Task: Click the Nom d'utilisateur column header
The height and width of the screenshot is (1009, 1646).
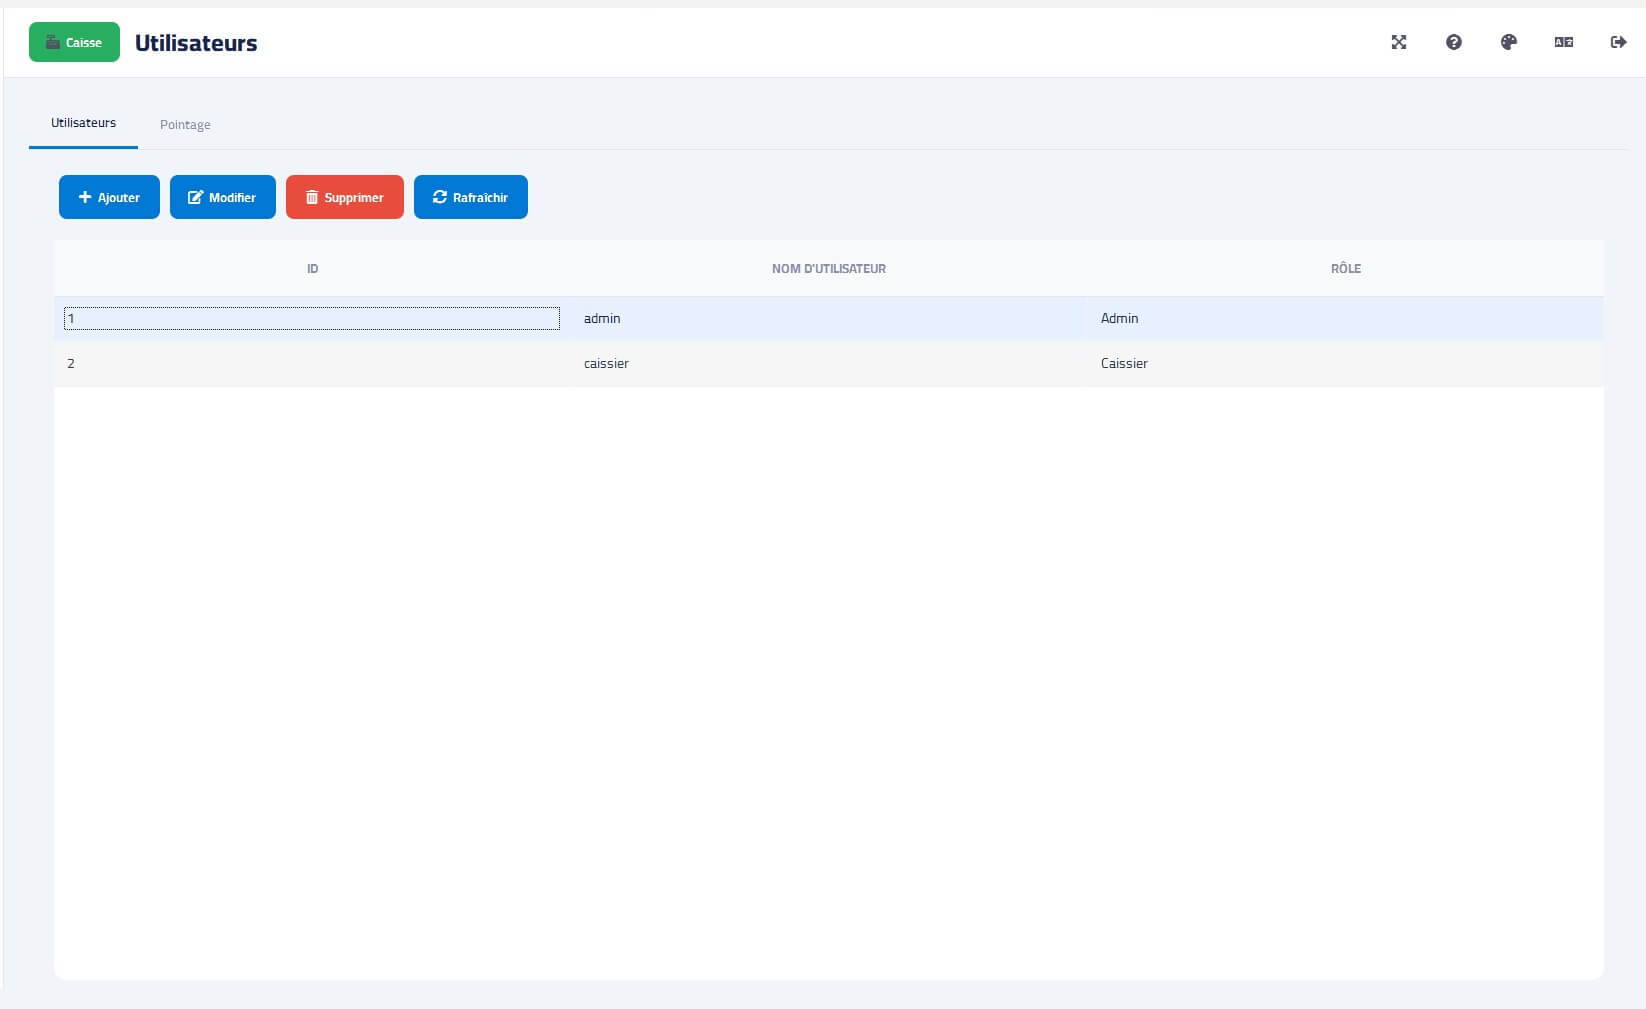Action: [828, 268]
